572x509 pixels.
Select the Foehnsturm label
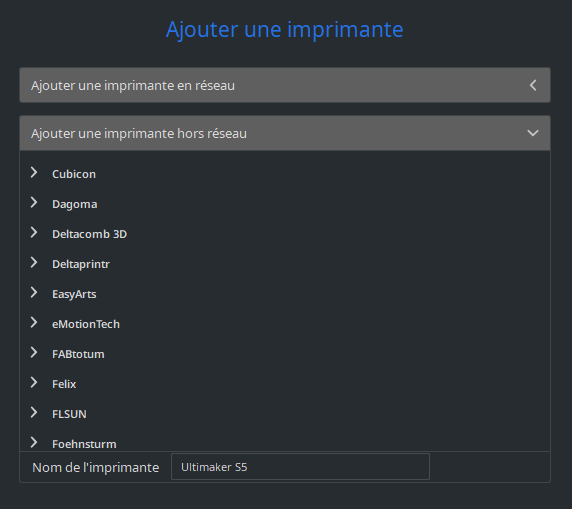tap(84, 444)
